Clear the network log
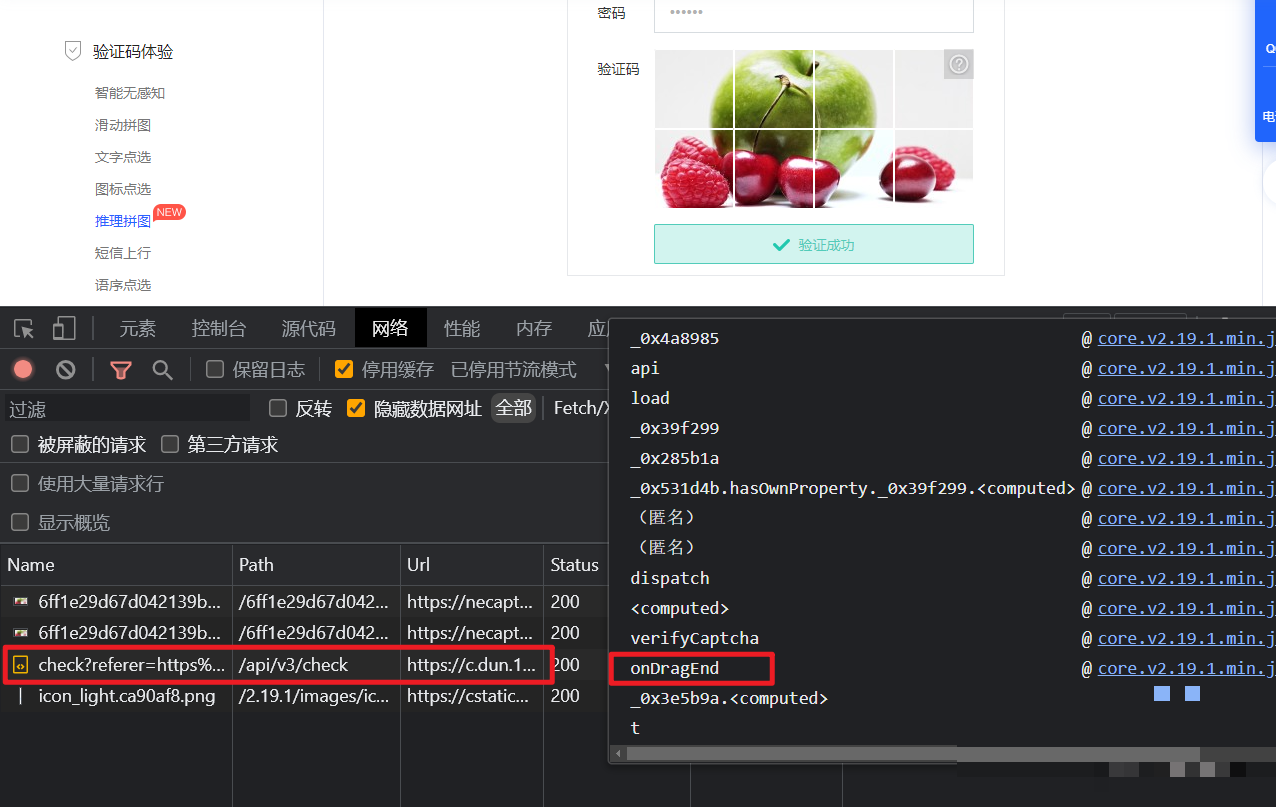 tap(66, 370)
